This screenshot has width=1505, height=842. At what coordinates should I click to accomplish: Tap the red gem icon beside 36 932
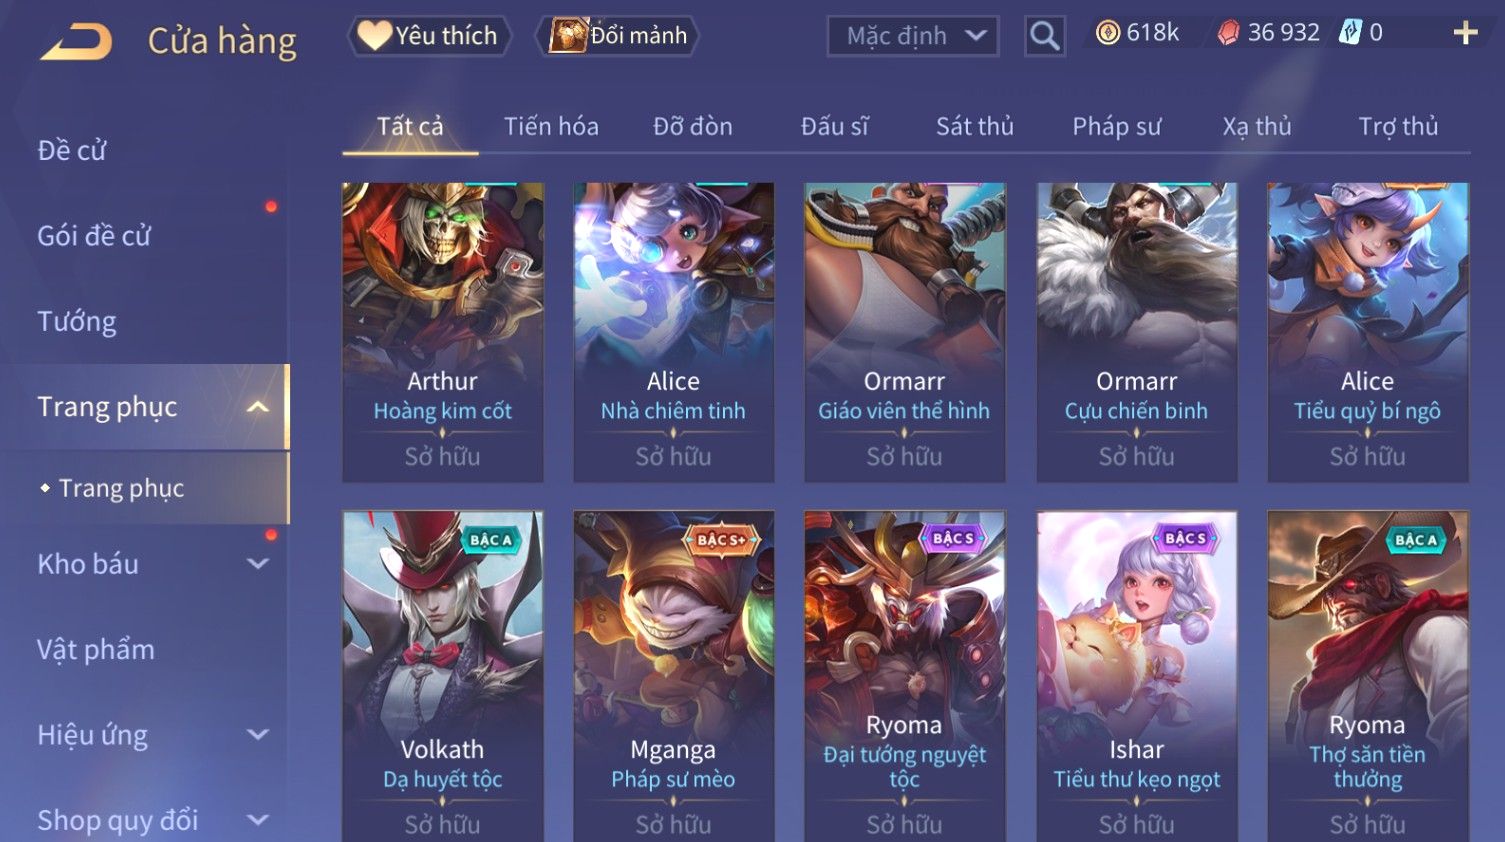click(1228, 34)
